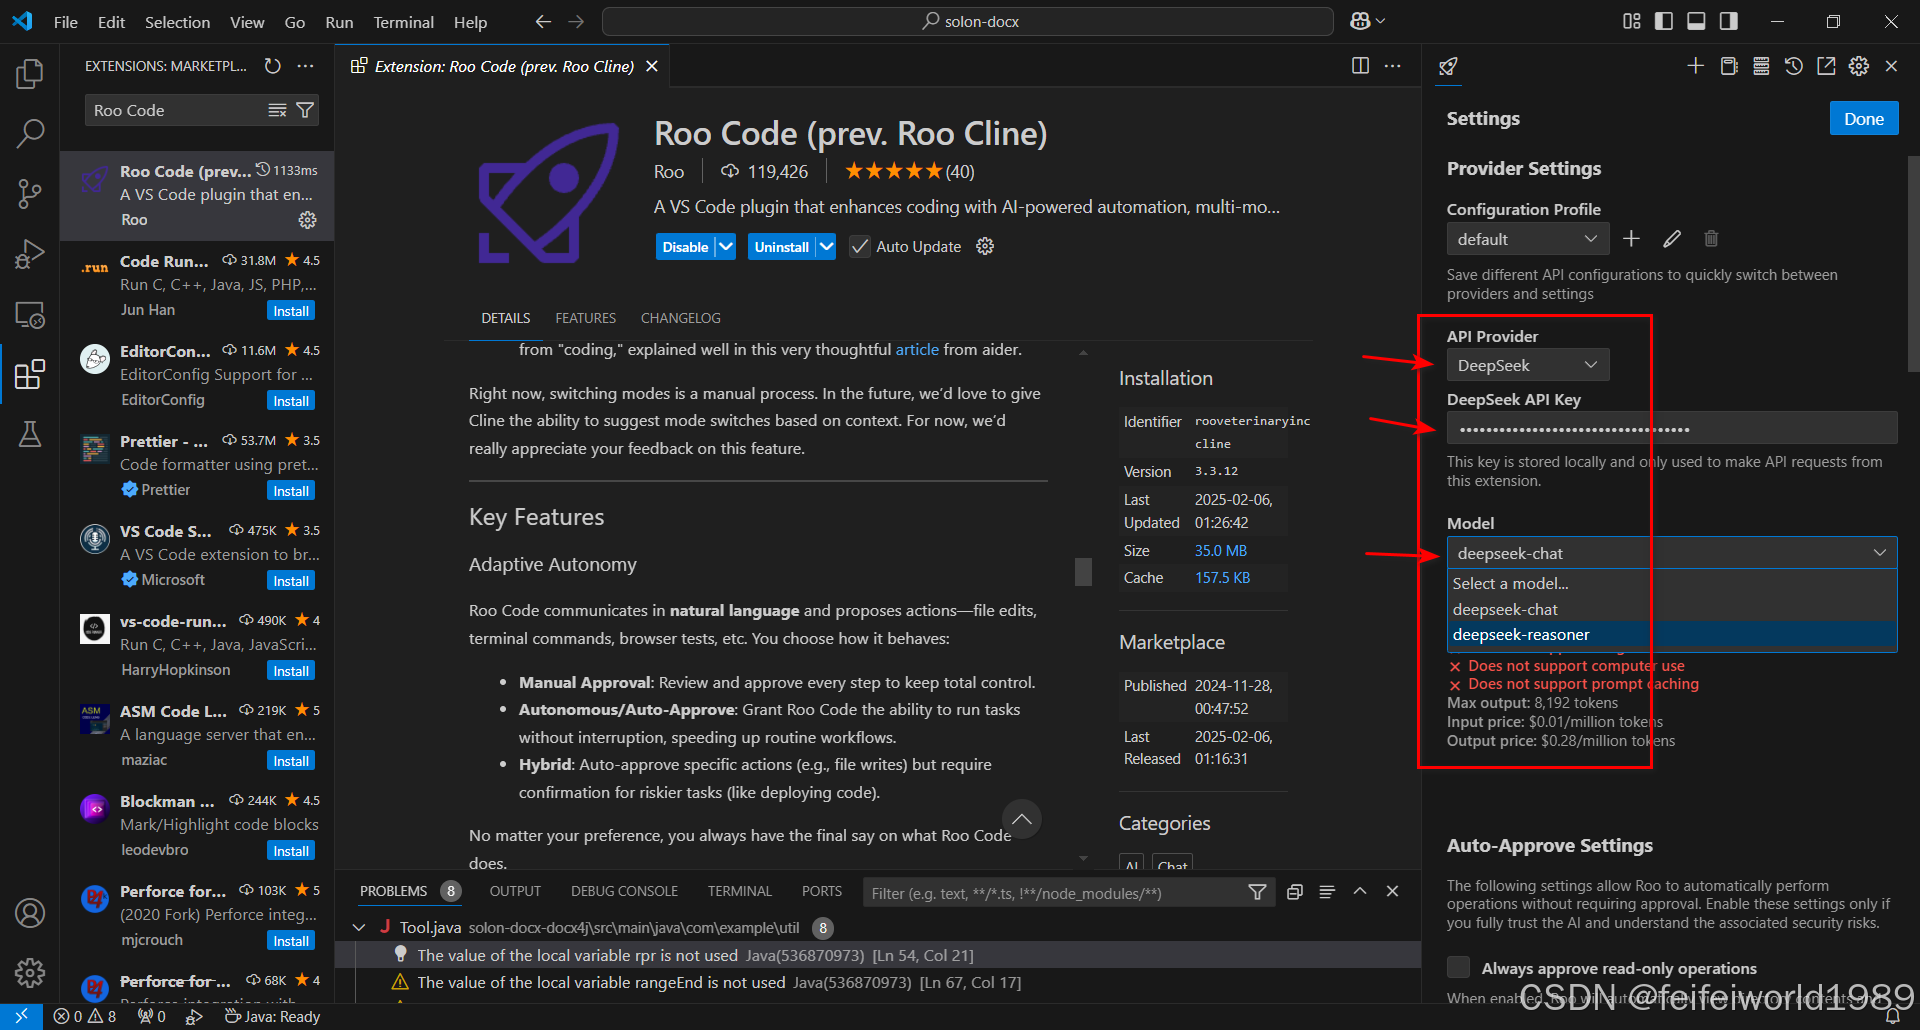The image size is (1920, 1030).
Task: Add a new configuration profile
Action: (1631, 239)
